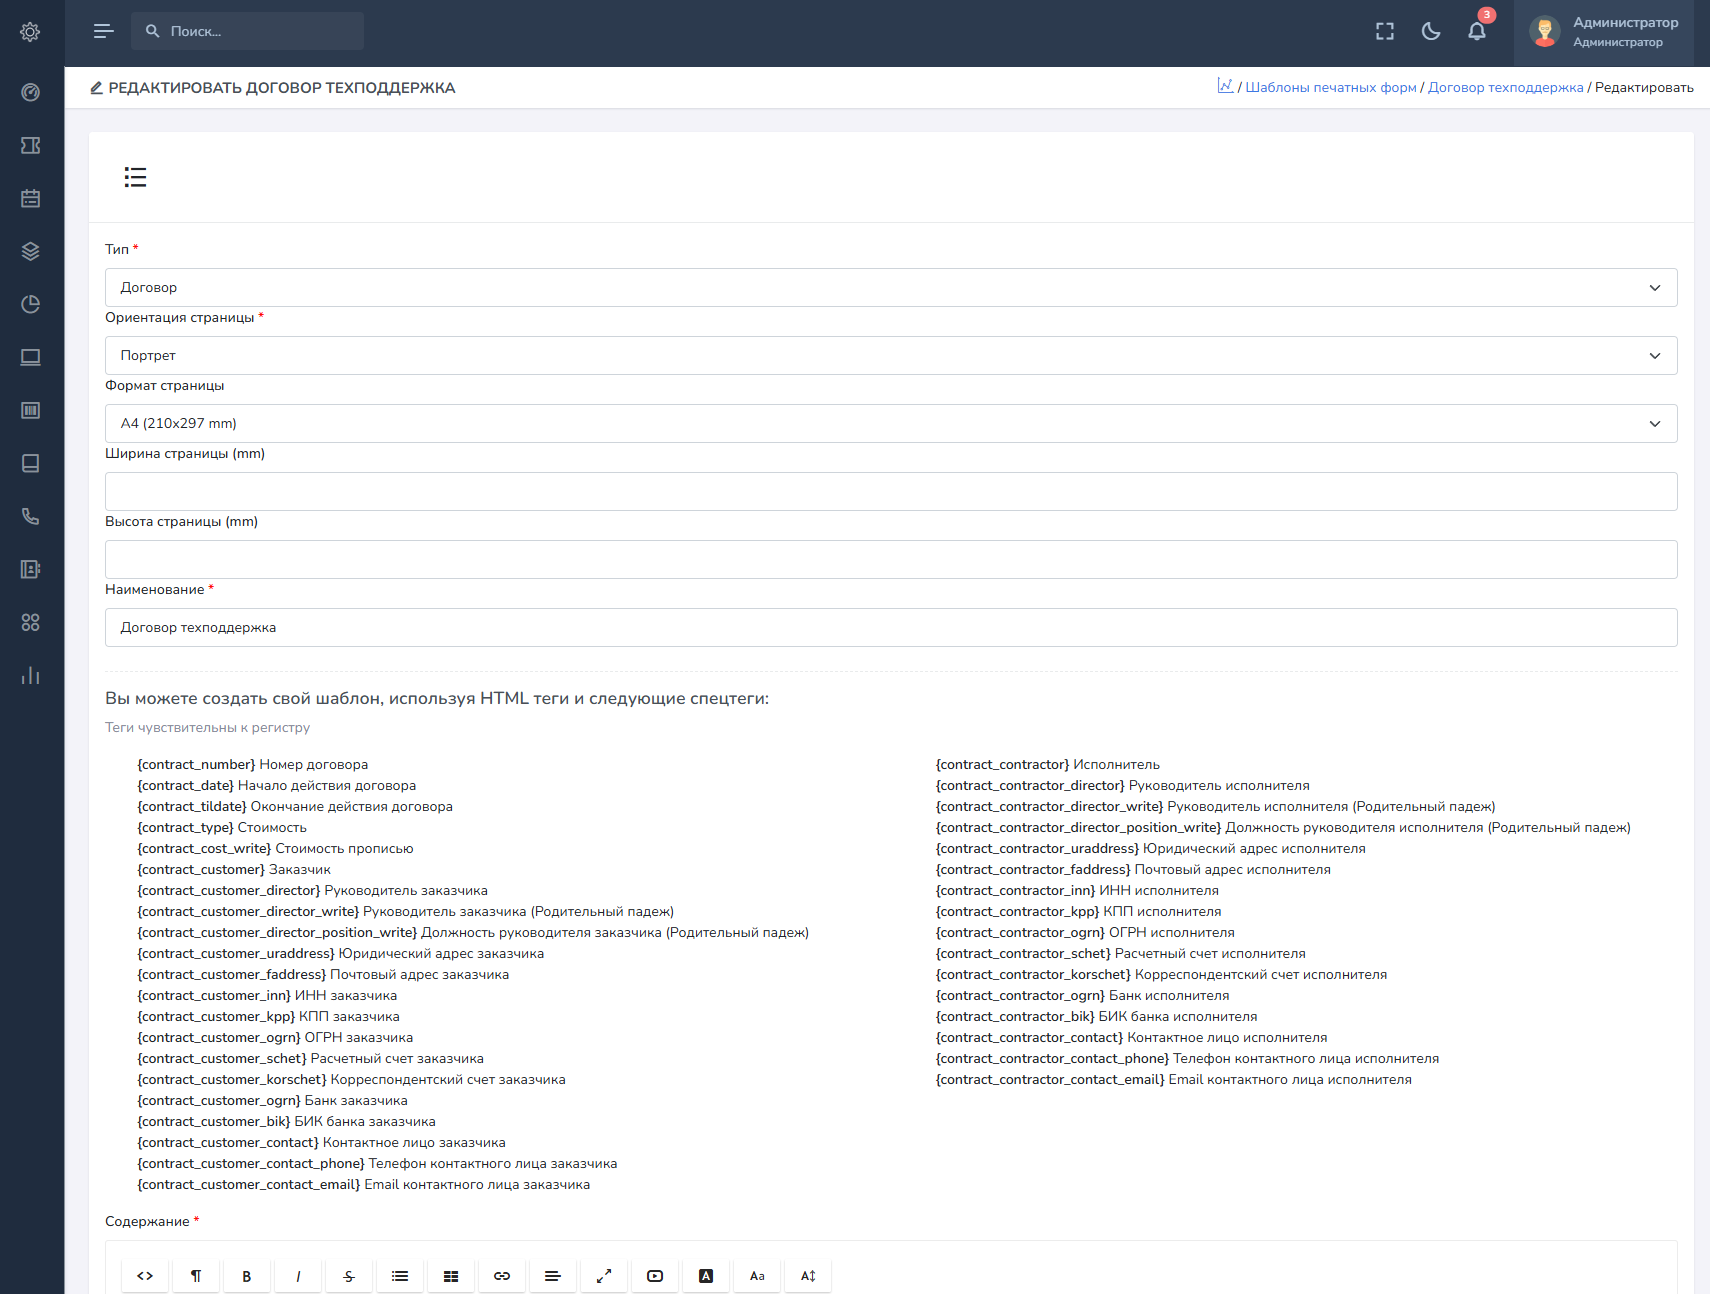Open the phone icon in the sidebar
This screenshot has height=1294, width=1710.
pos(31,517)
